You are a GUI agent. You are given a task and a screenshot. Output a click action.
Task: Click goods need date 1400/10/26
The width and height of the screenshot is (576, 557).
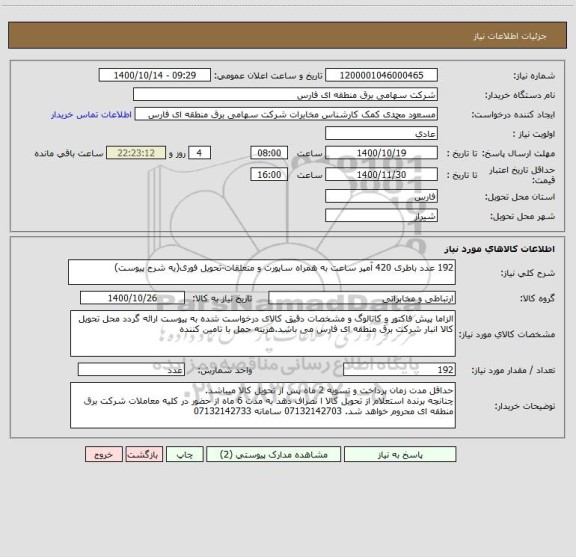pyautogui.click(x=132, y=298)
